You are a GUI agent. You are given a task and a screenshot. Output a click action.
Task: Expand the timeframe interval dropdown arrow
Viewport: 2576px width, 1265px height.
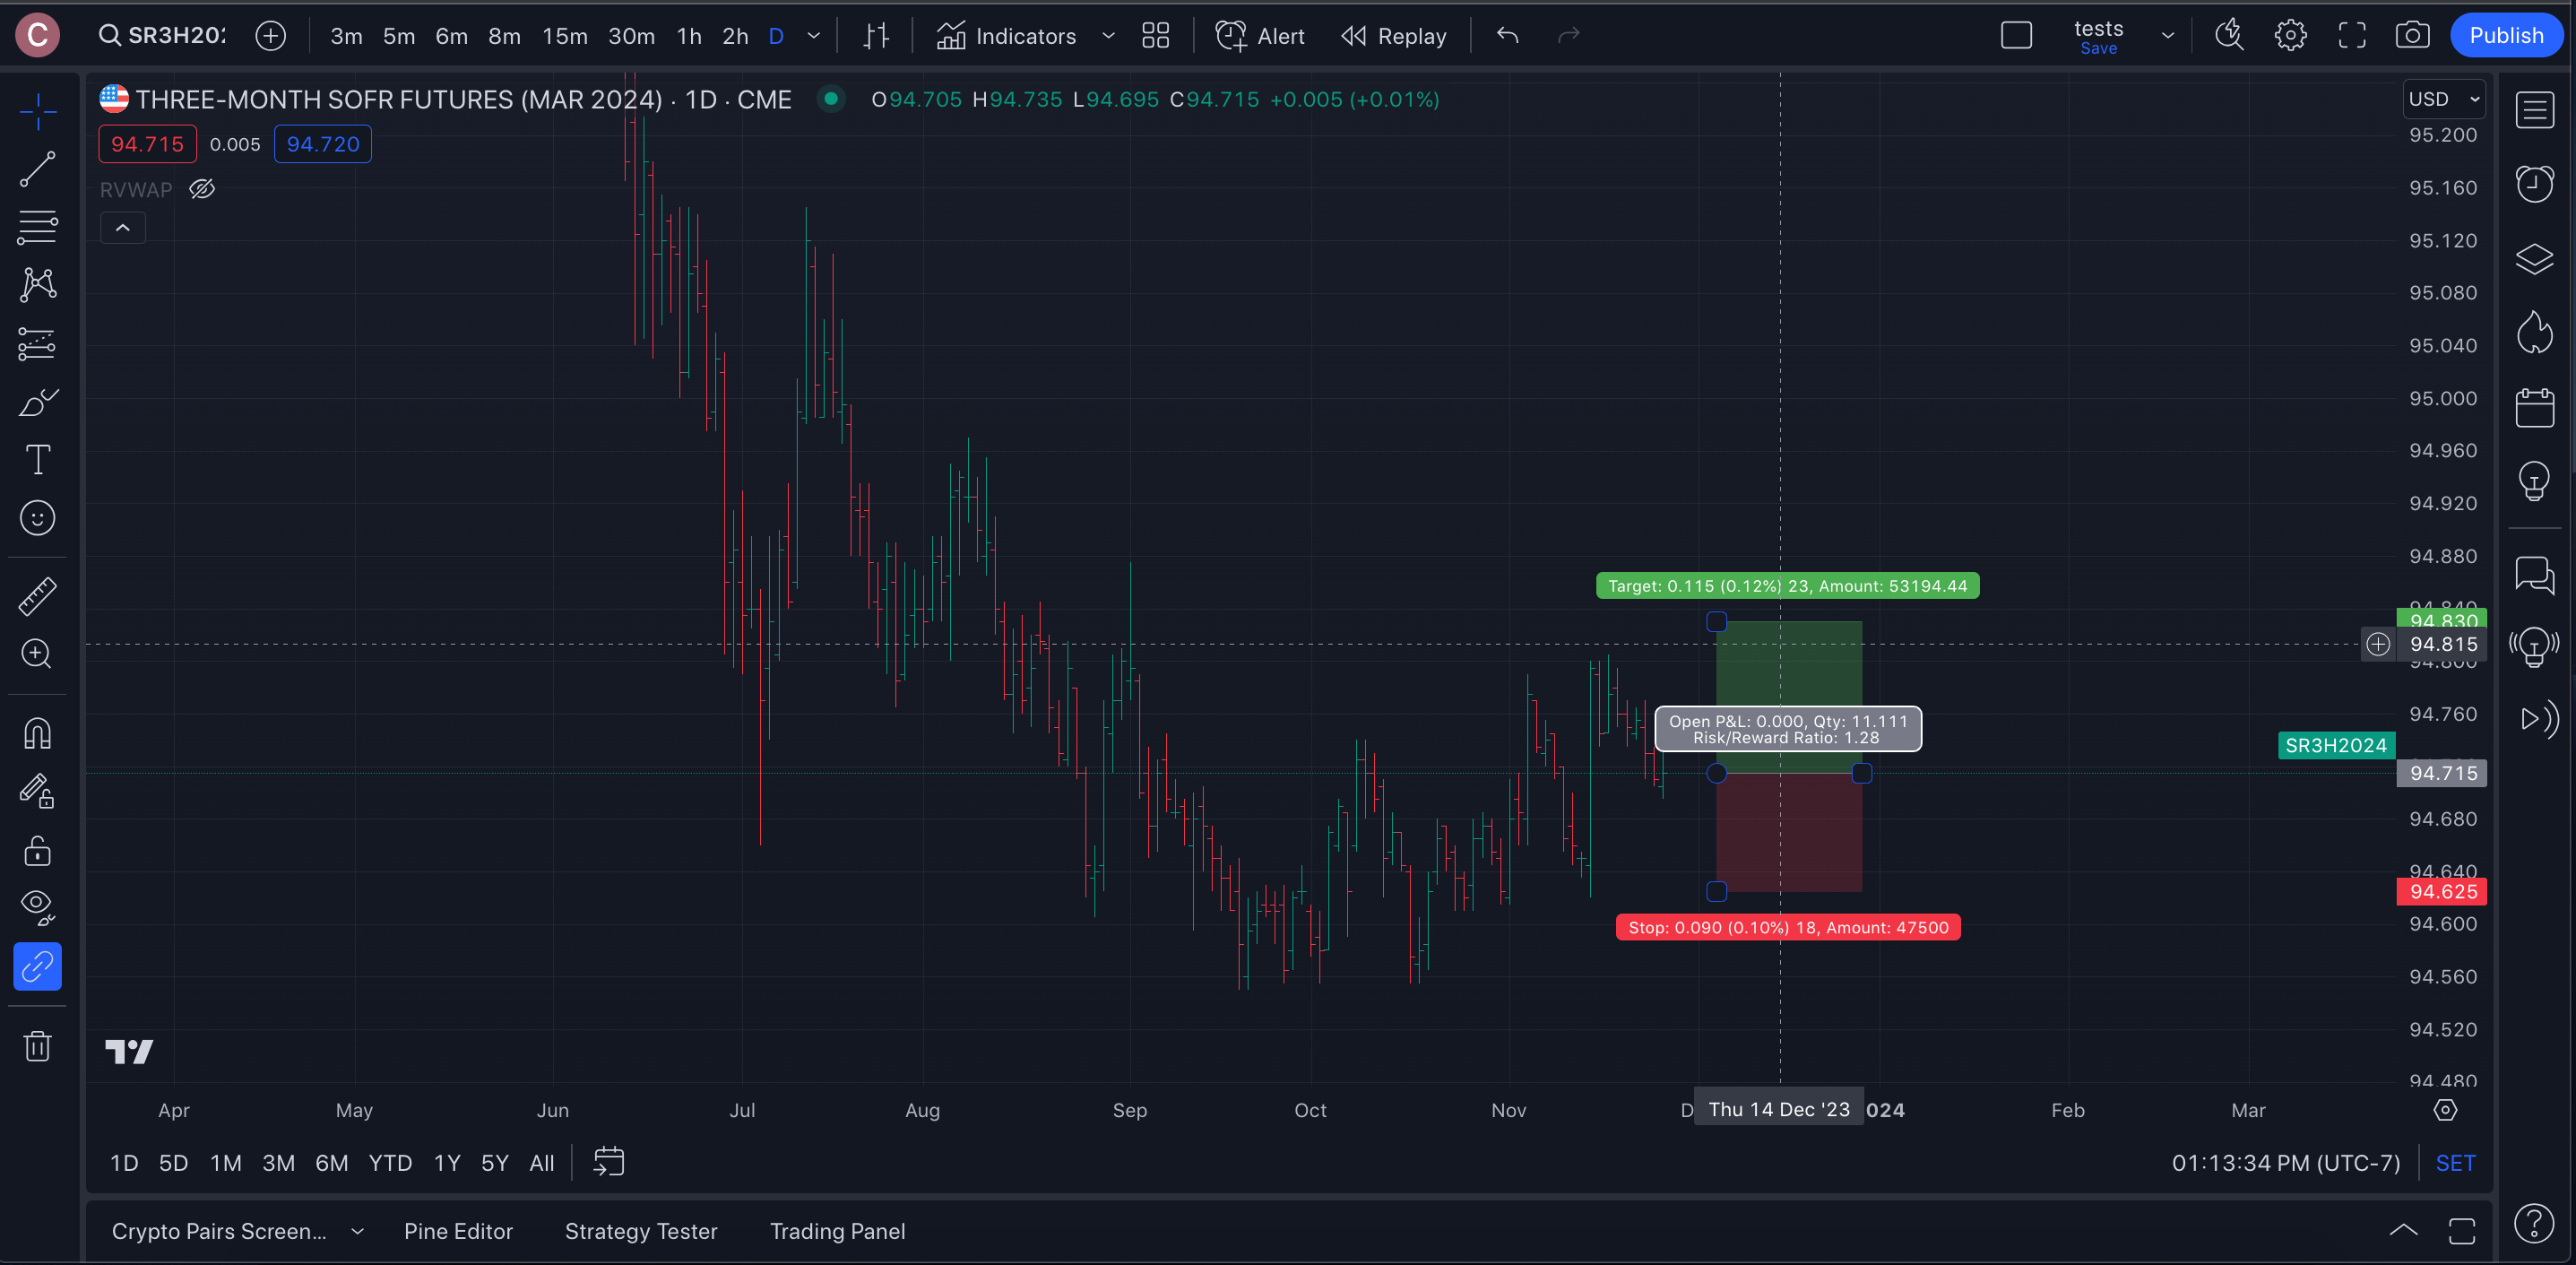point(814,36)
